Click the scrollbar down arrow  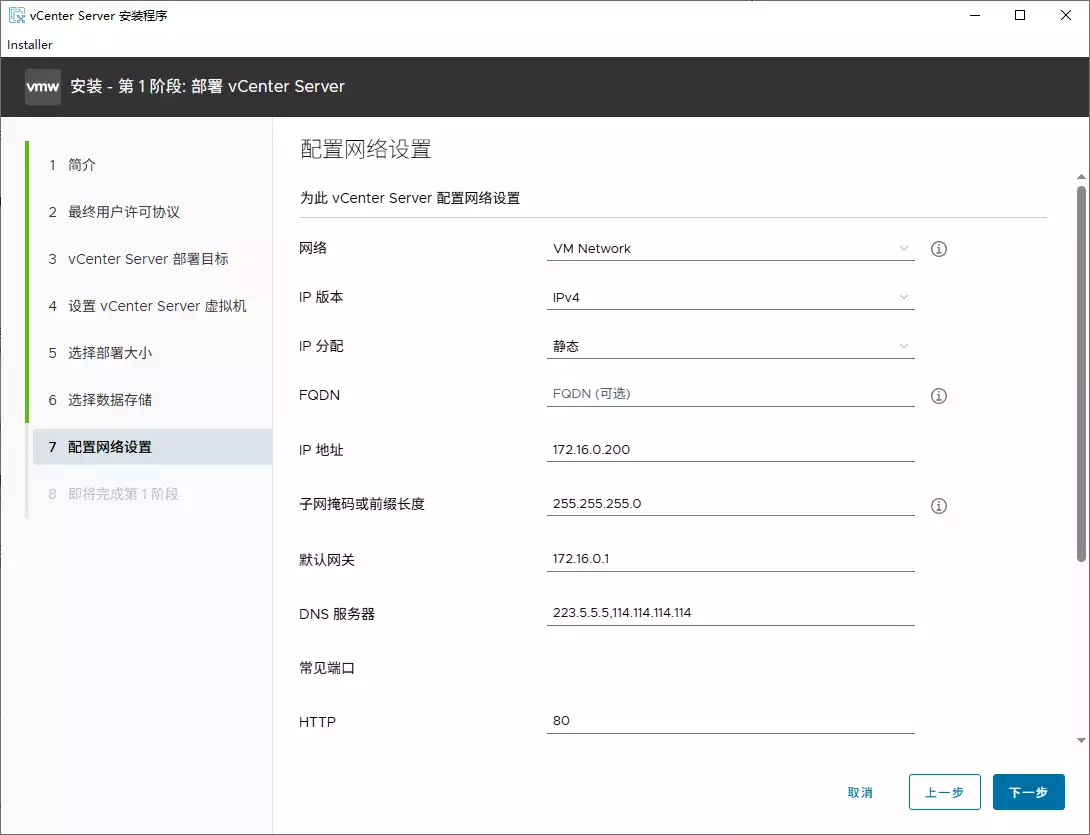(x=1081, y=741)
